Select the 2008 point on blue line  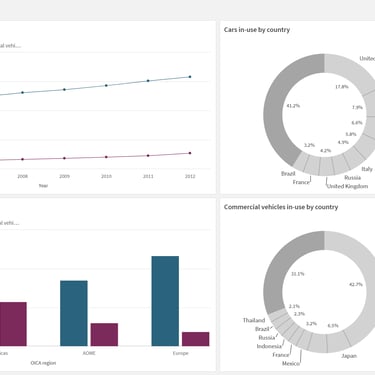[x=23, y=92]
